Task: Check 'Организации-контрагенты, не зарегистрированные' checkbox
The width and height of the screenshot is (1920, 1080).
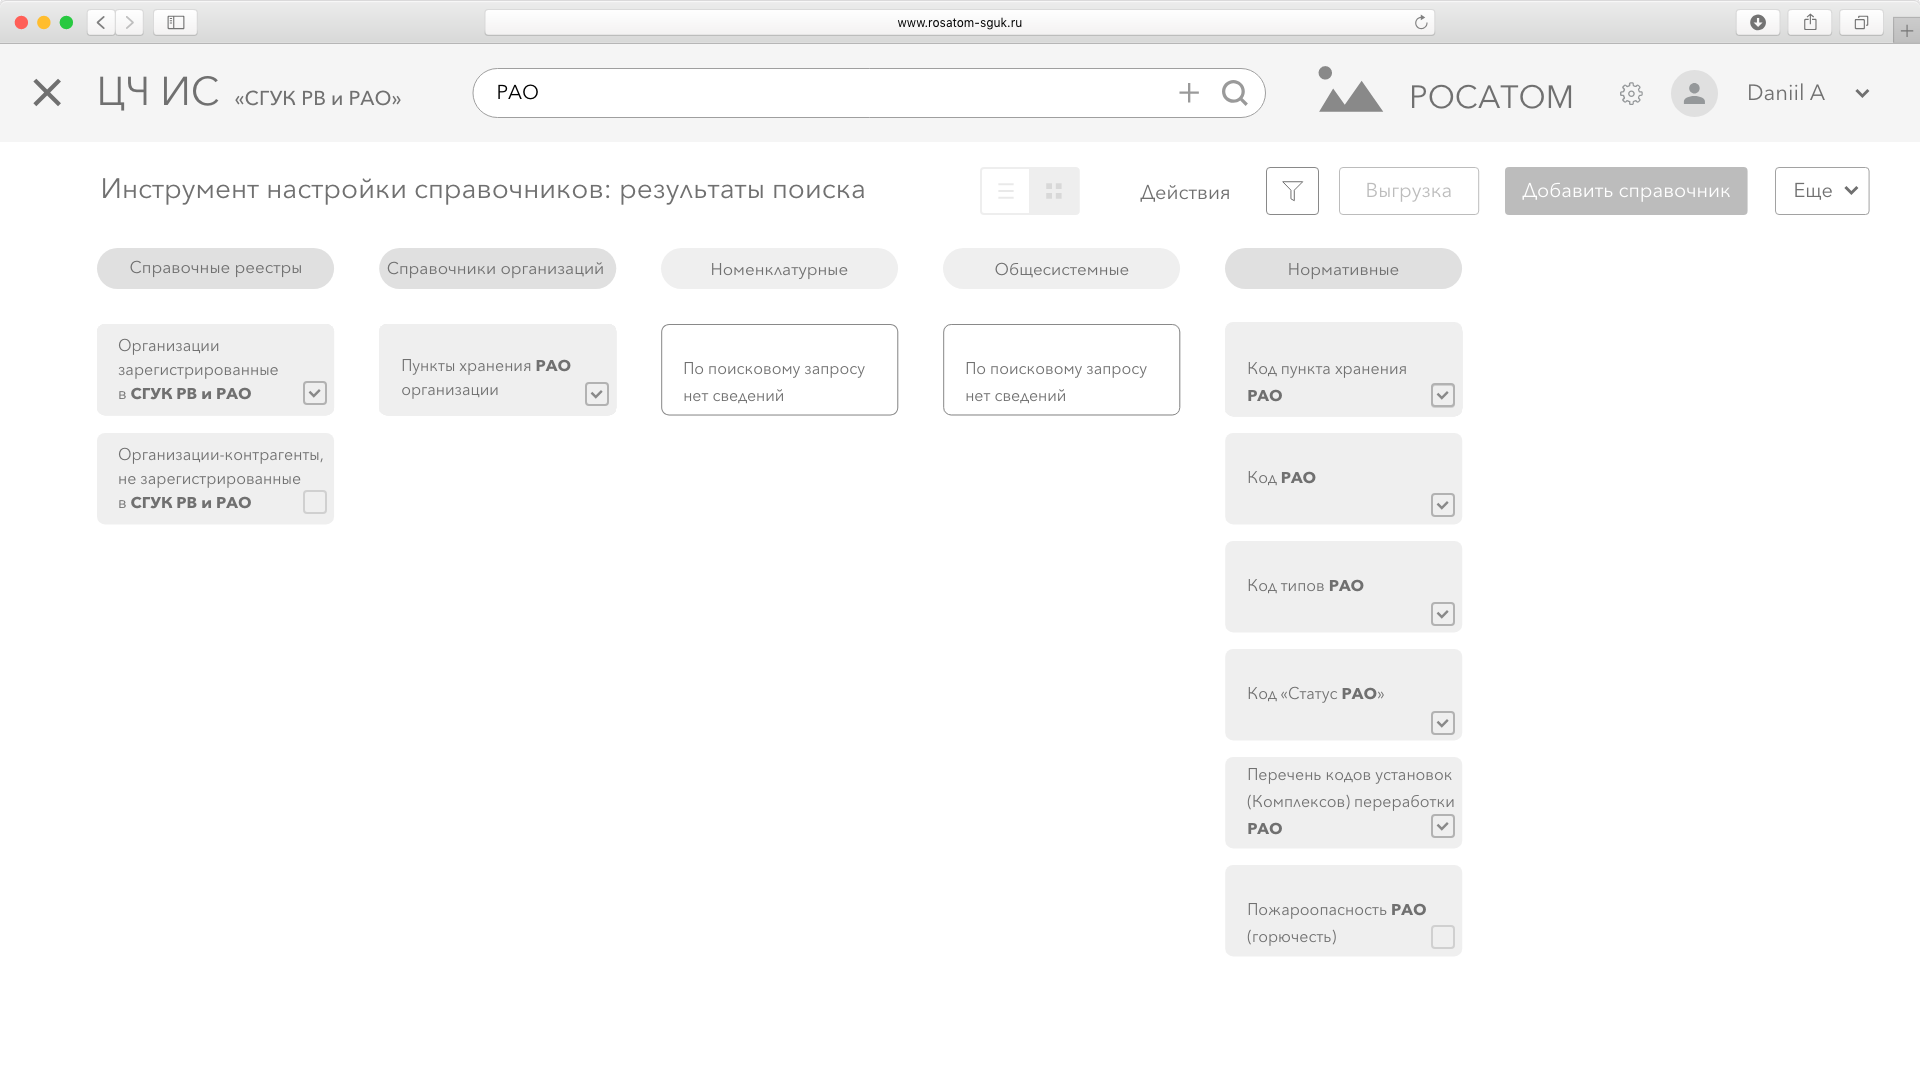Action: 315,502
